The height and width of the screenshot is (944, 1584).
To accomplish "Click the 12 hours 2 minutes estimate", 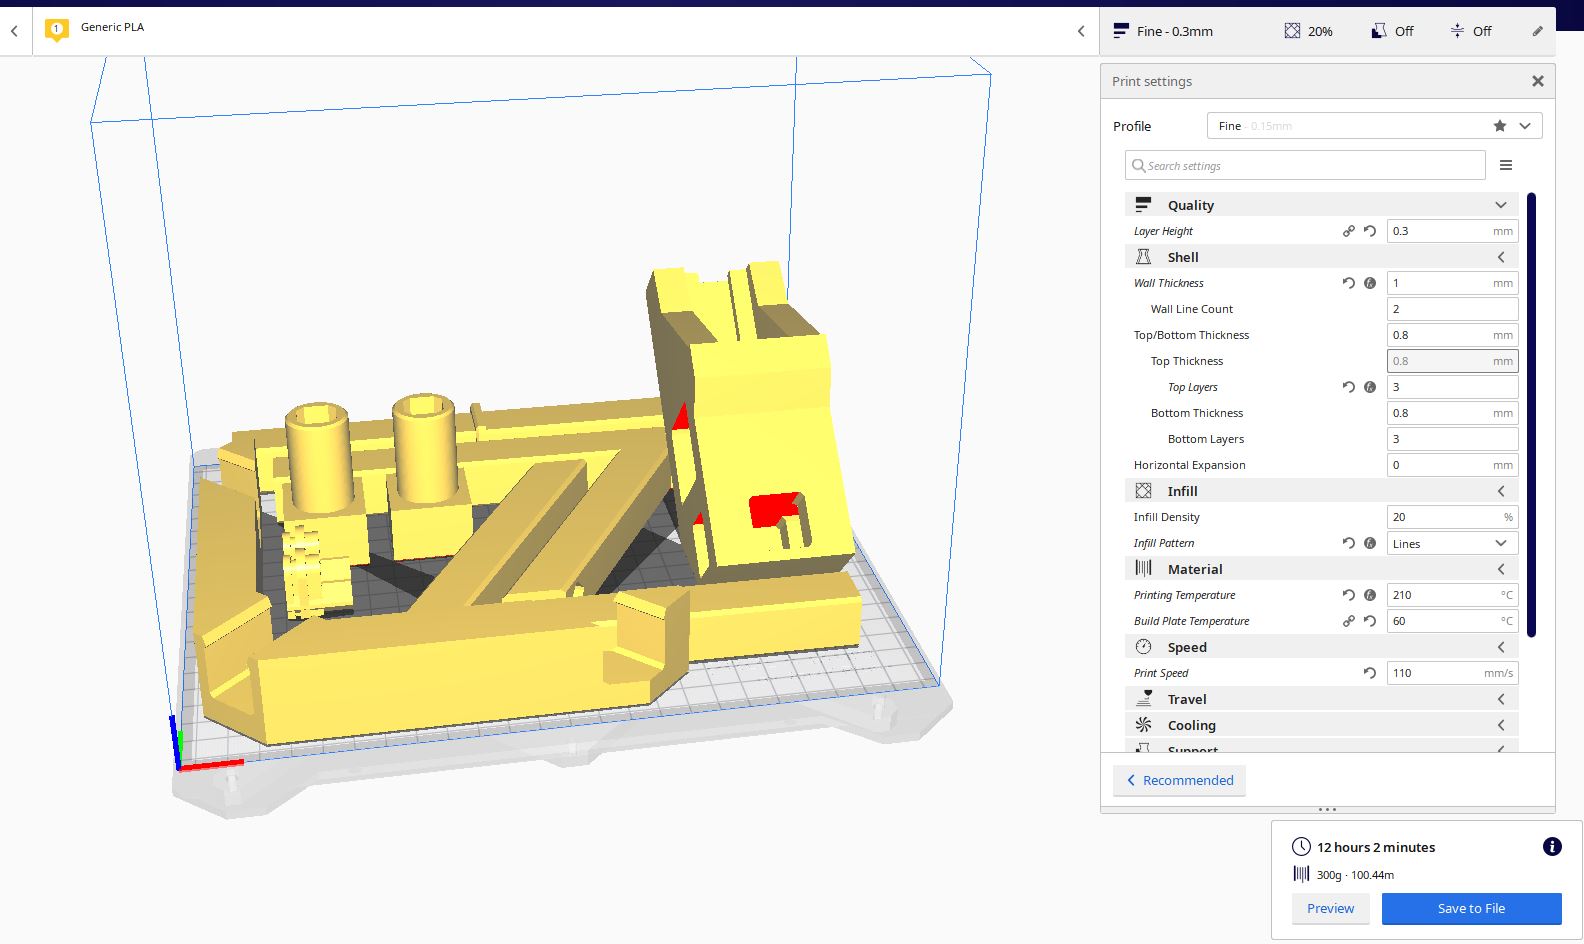I will pyautogui.click(x=1376, y=847).
